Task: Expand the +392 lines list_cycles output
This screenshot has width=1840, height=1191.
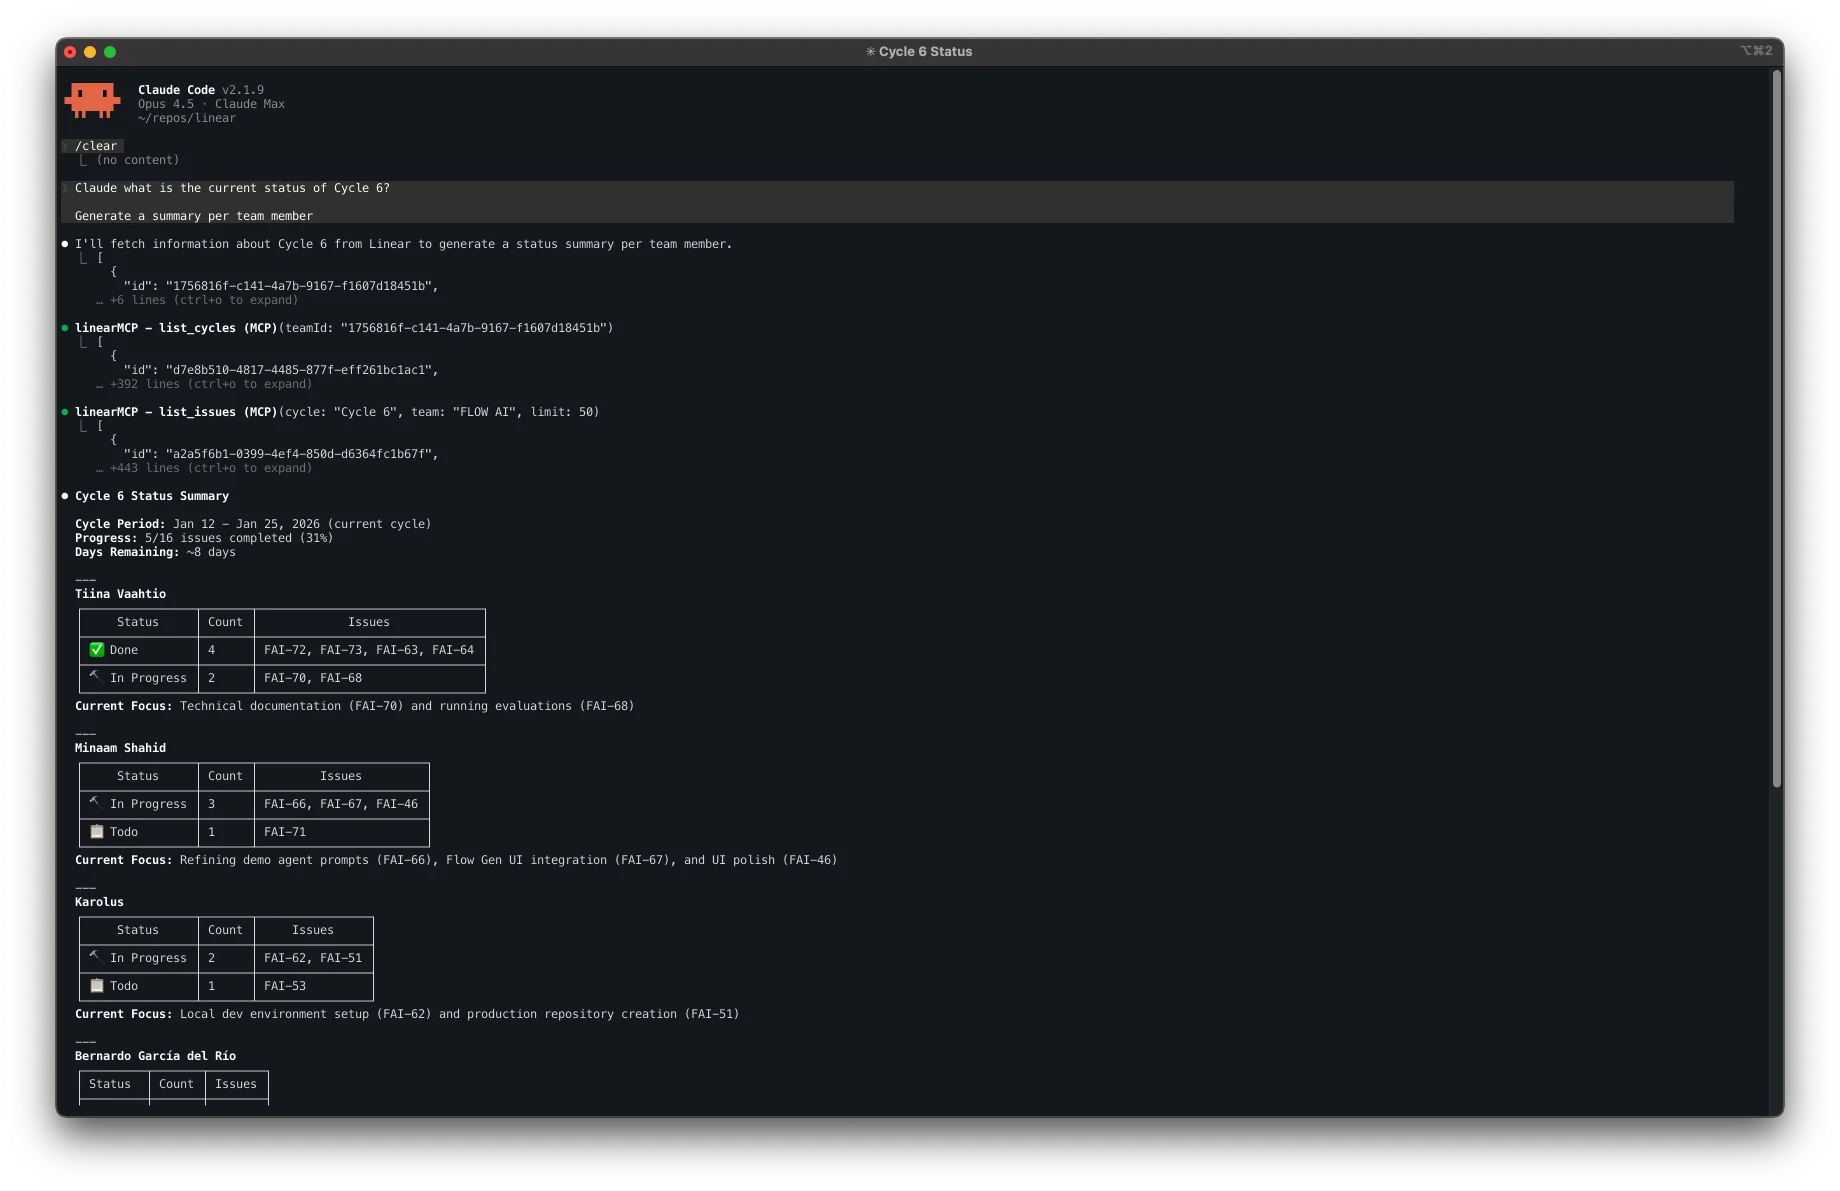Action: 210,384
